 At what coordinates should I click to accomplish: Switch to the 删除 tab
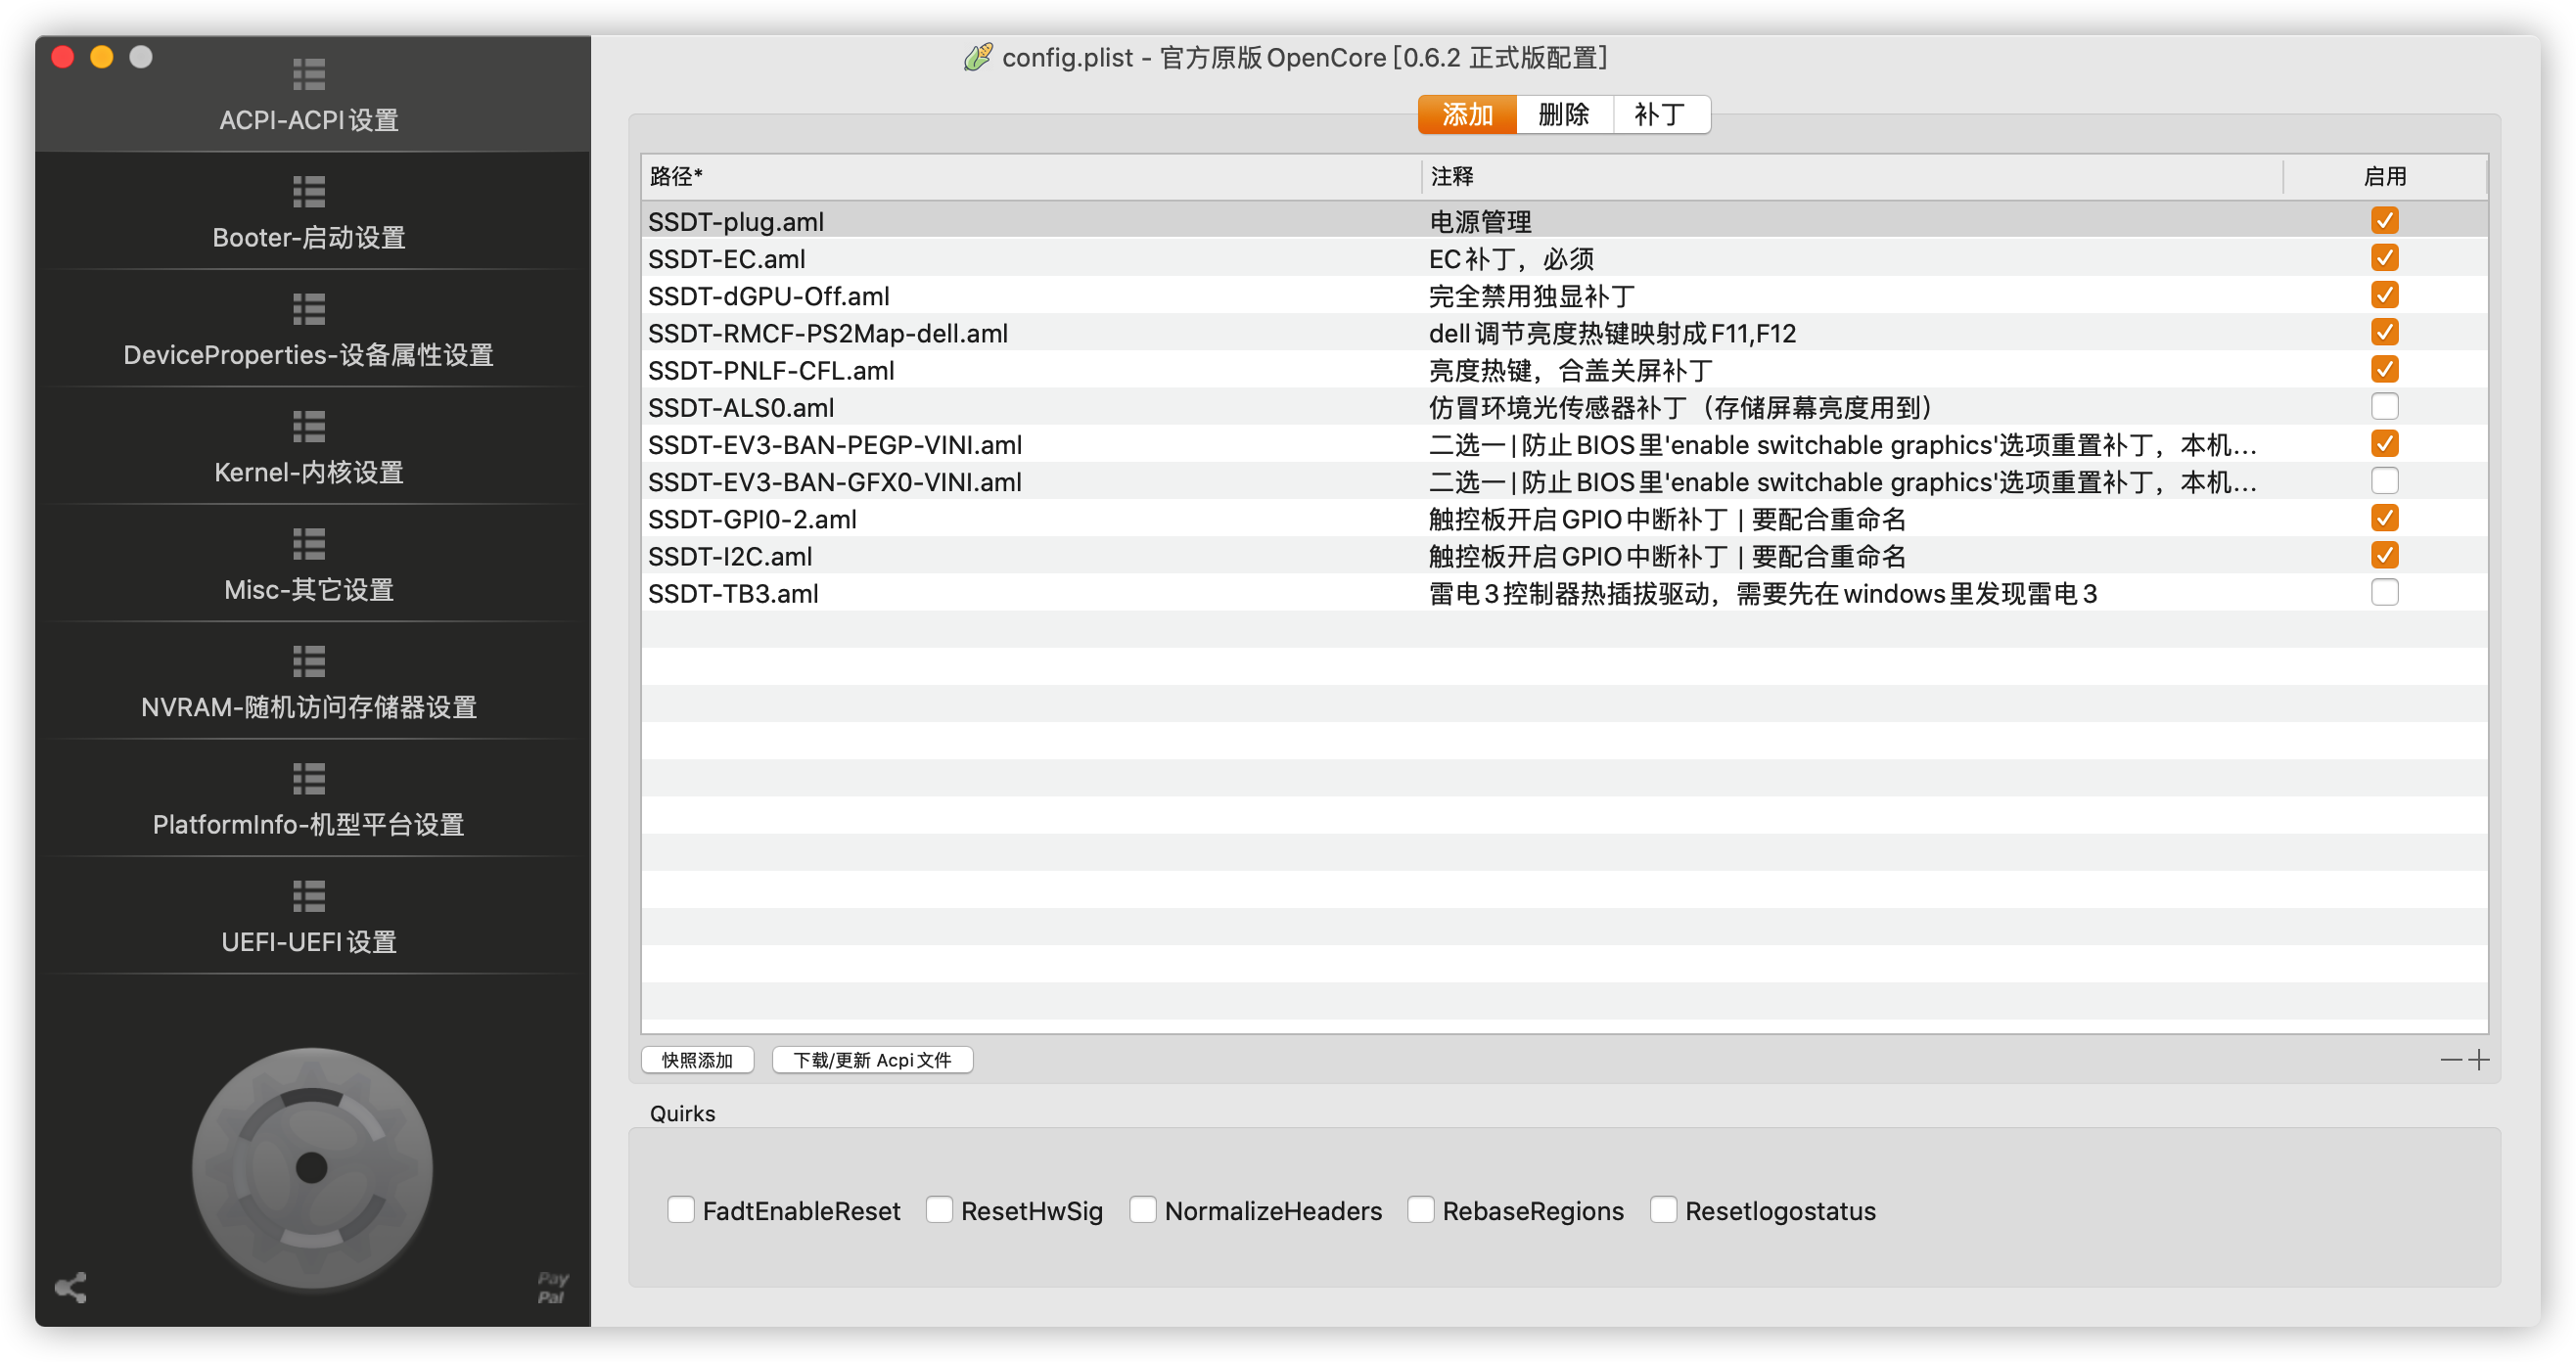[x=1564, y=115]
